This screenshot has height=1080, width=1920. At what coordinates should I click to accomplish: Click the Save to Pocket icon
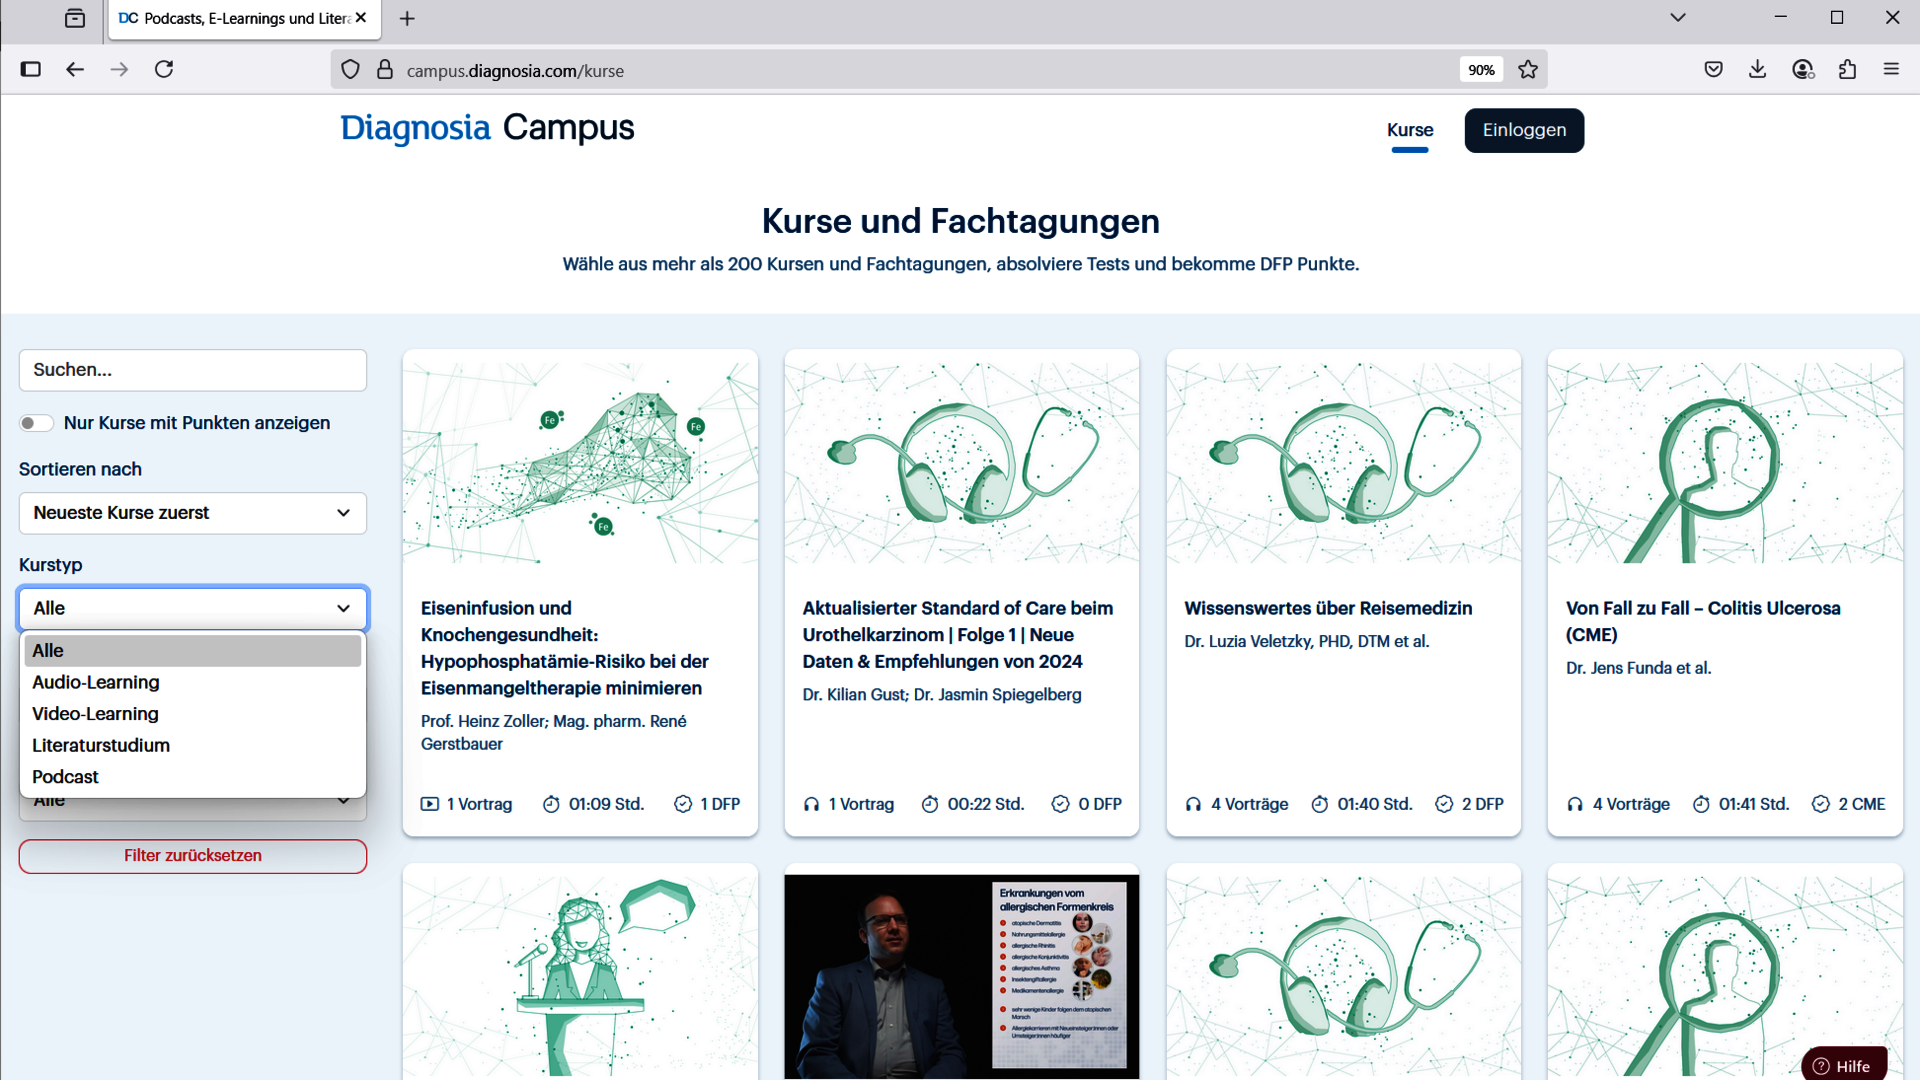point(1713,69)
